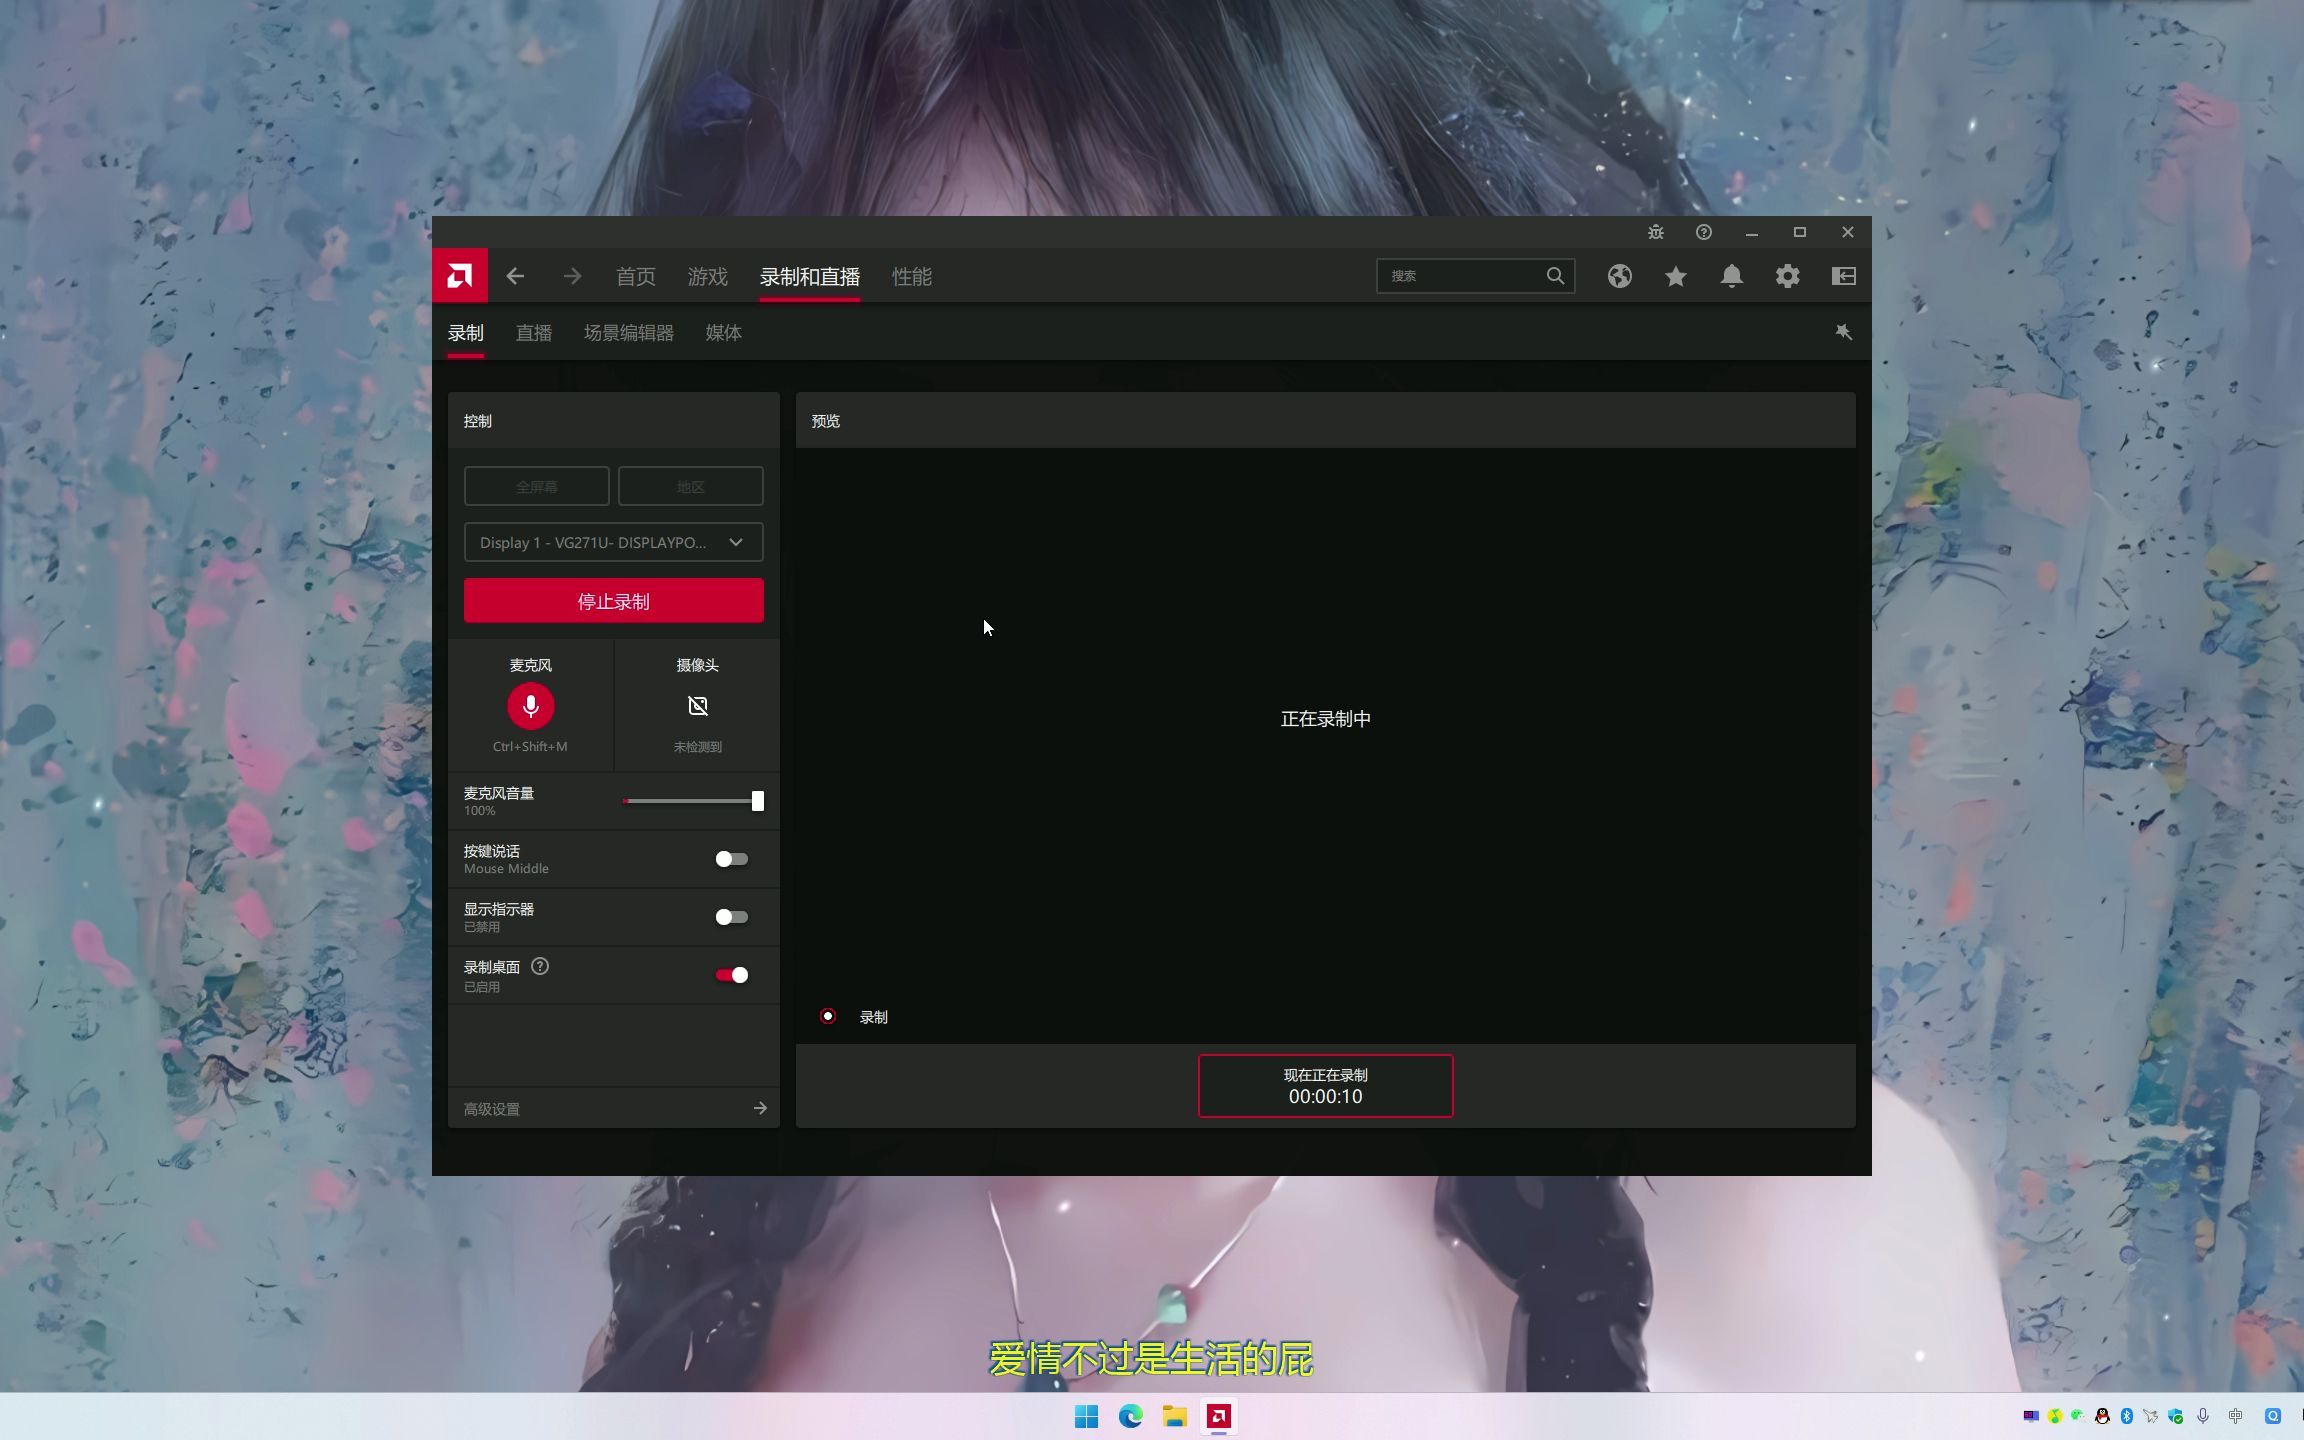Viewport: 2304px width, 1440px height.
Task: Click the bug report icon
Action: click(1655, 232)
